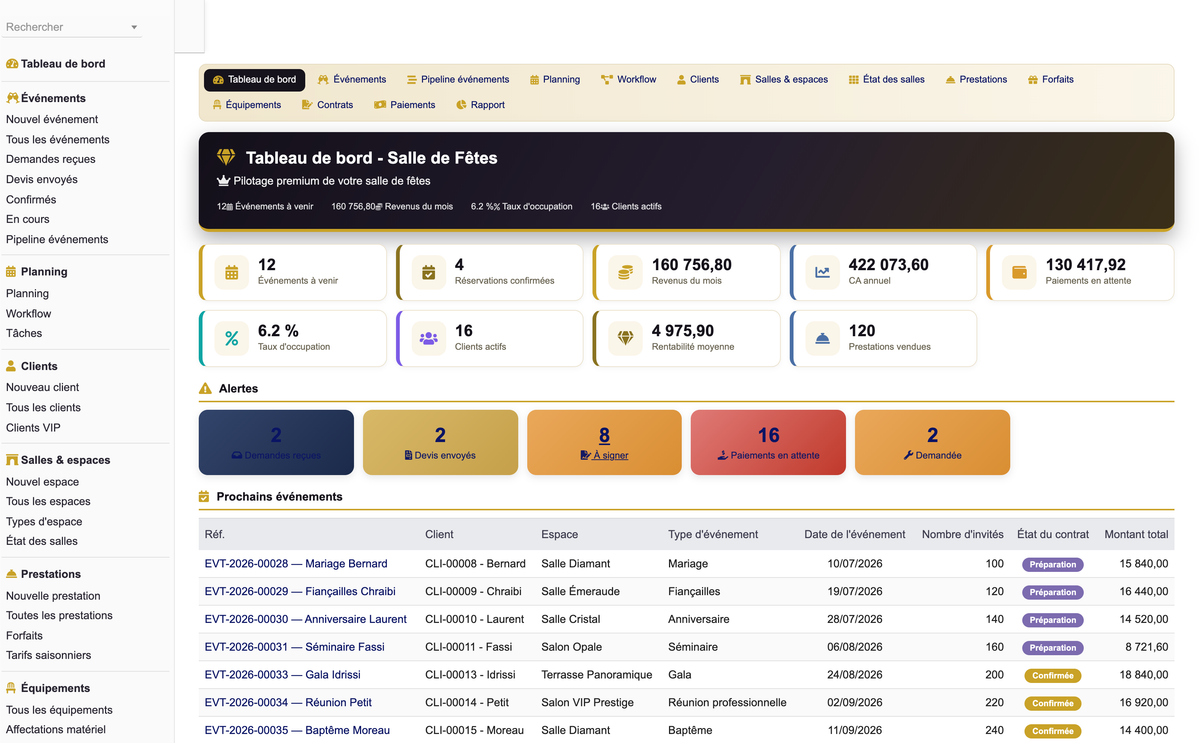Open the Équipements tab in top navigation

247,104
